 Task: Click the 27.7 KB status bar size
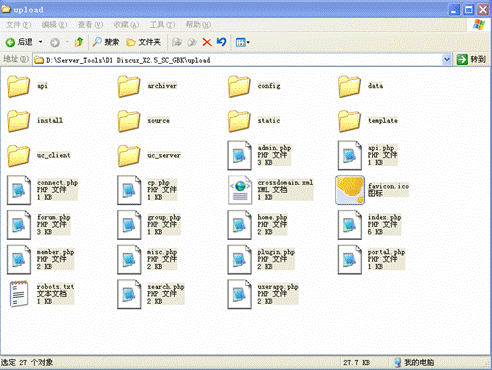[x=356, y=362]
